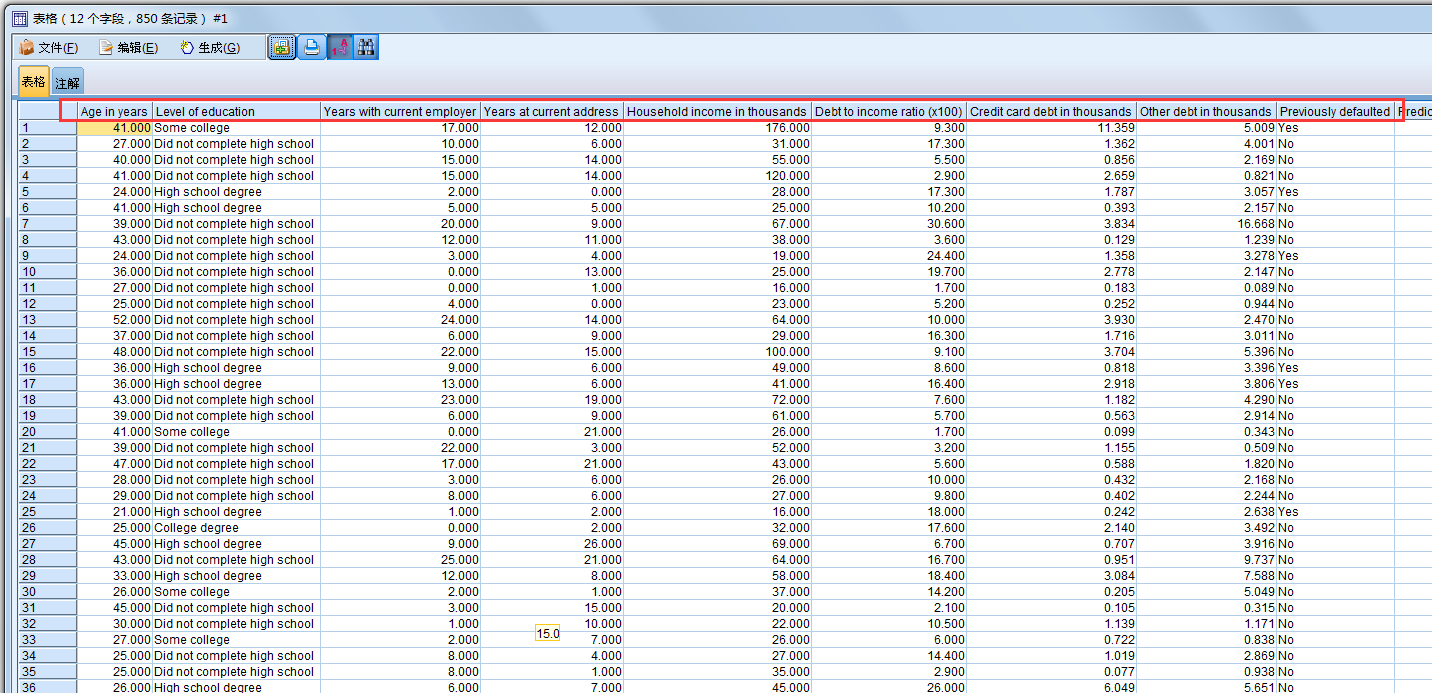
Task: Open the 生成(G) menu
Action: [x=216, y=47]
